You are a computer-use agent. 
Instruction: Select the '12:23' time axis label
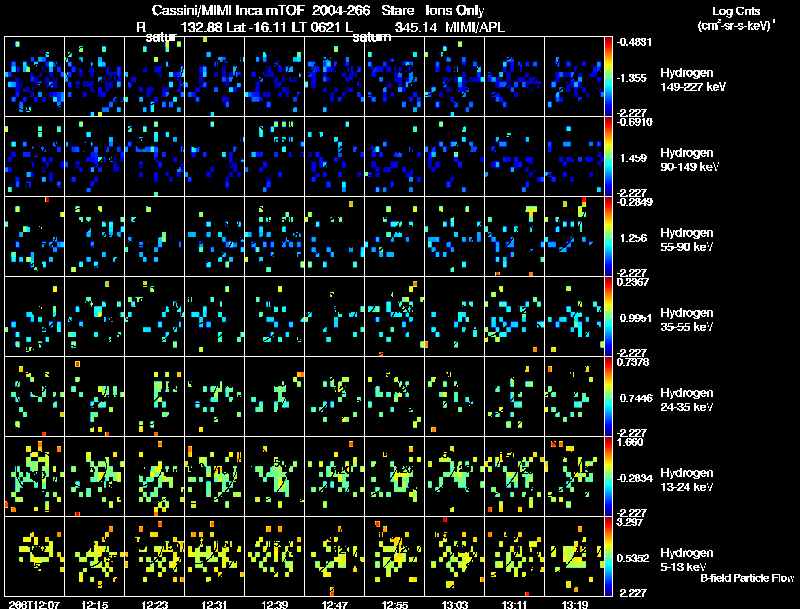point(155,604)
